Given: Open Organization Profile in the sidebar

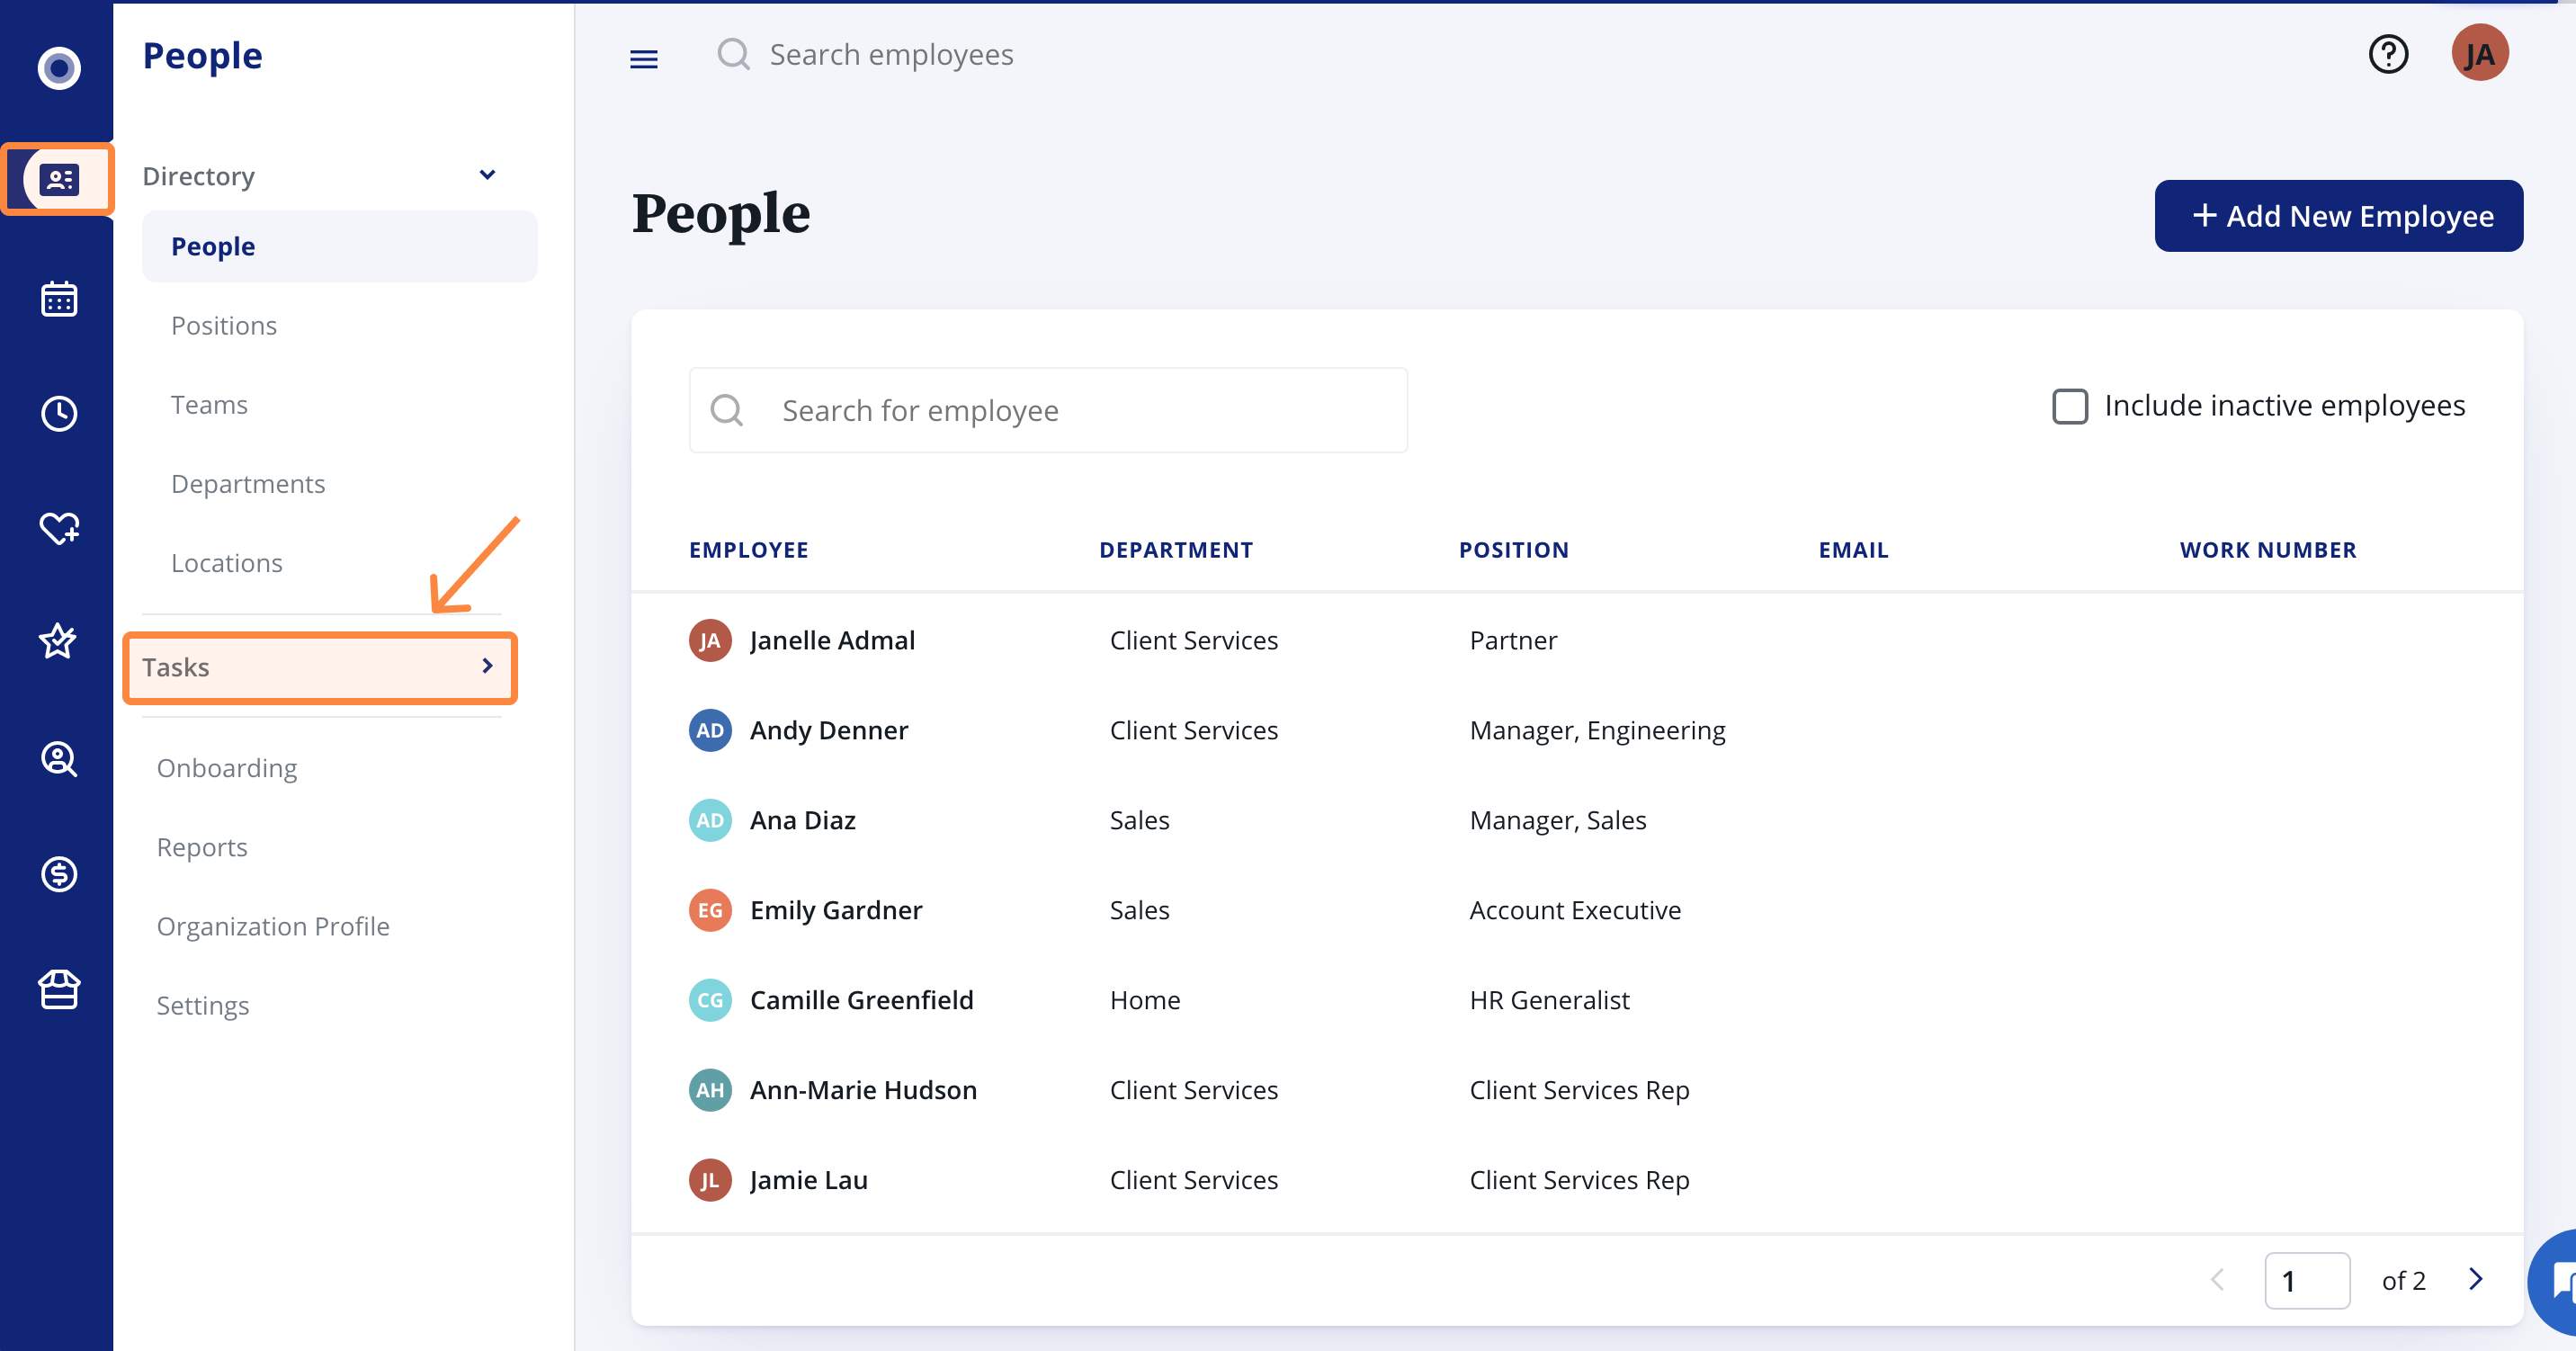Looking at the screenshot, I should coord(273,926).
